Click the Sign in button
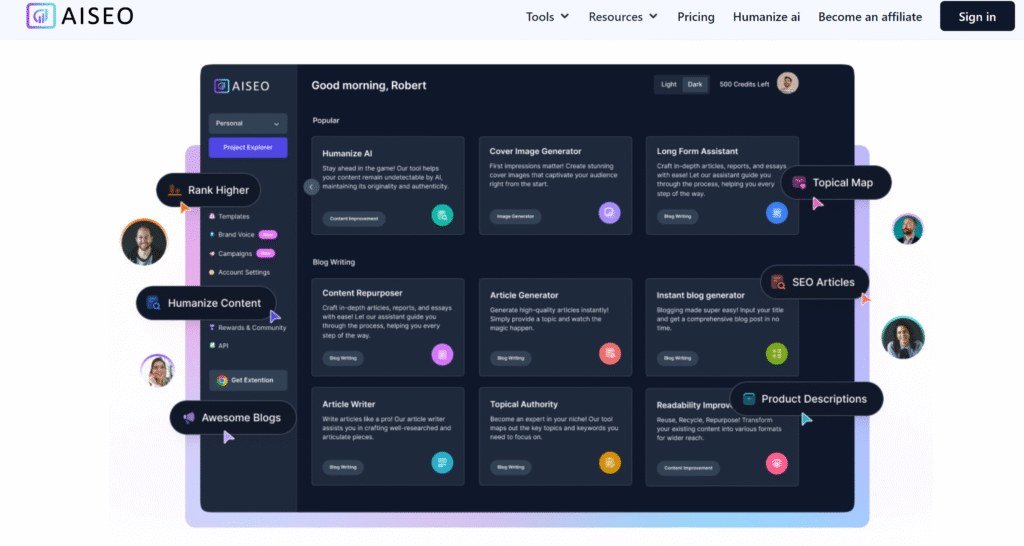The height and width of the screenshot is (546, 1024). click(x=976, y=17)
